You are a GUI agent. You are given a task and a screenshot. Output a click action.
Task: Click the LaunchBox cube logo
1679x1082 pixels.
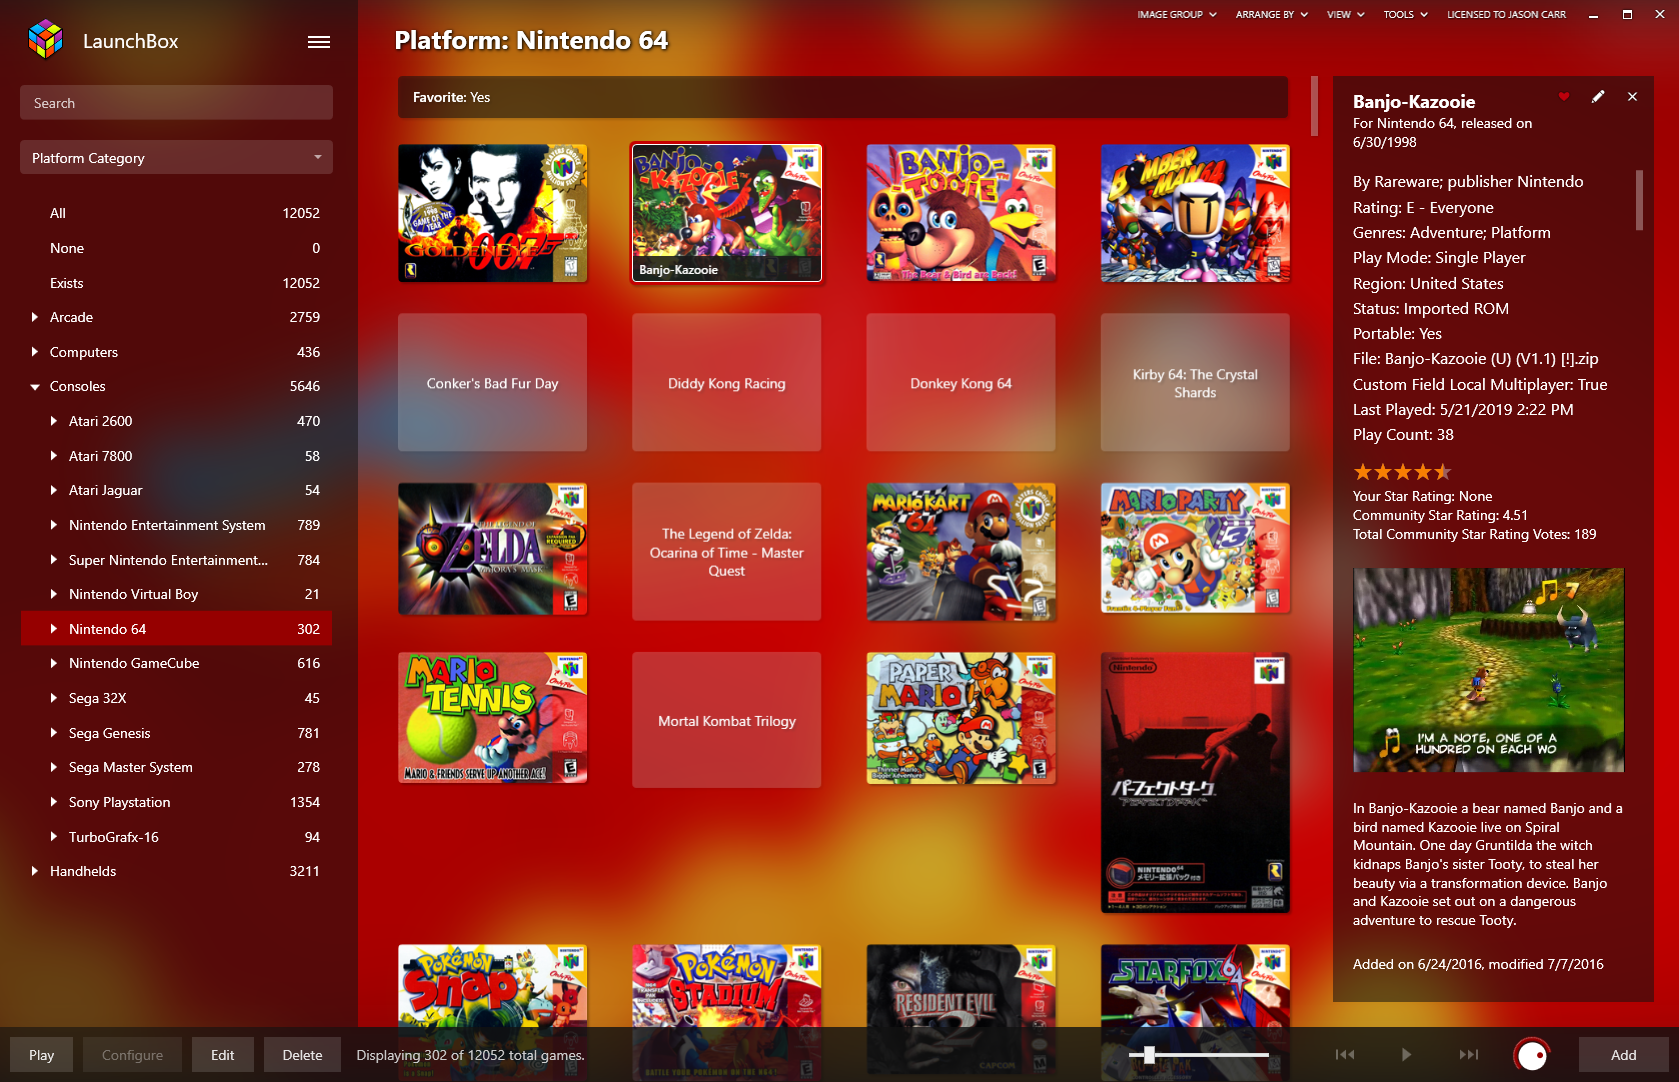[45, 40]
